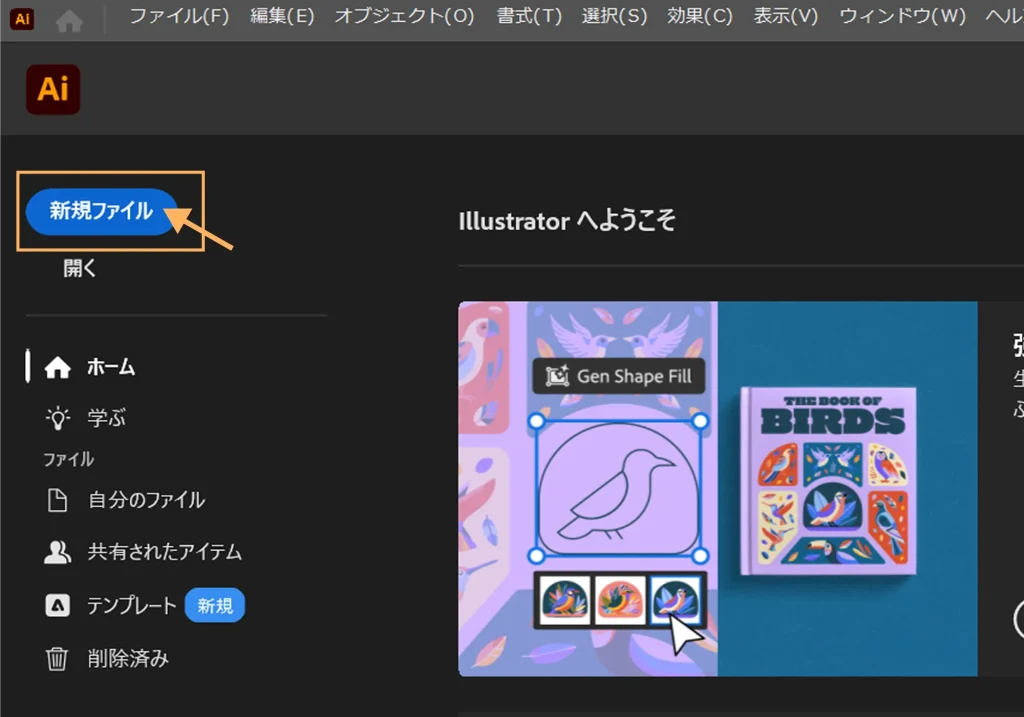
Task: Click the lightbulb icon beside 学ぶ
Action: (x=58, y=417)
